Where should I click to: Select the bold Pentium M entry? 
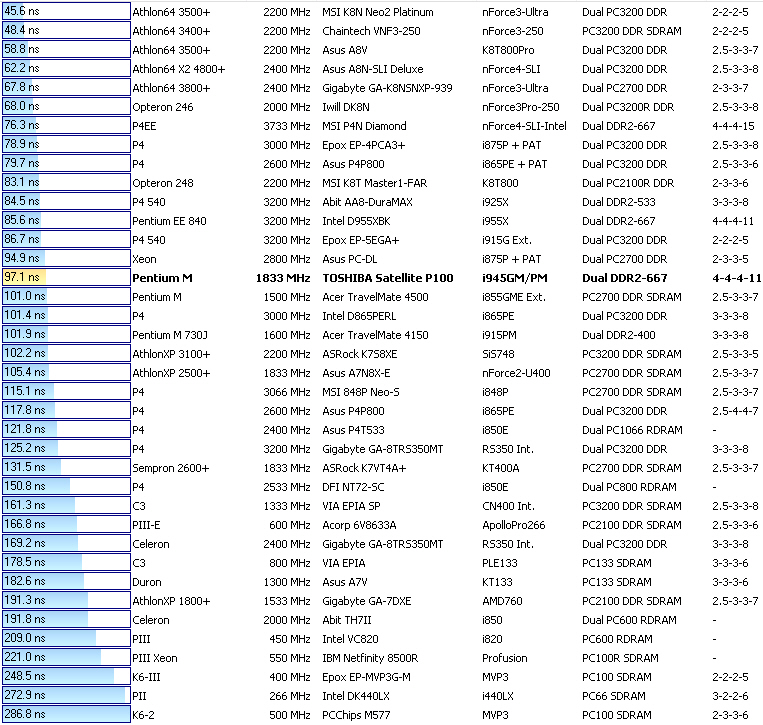[x=162, y=278]
